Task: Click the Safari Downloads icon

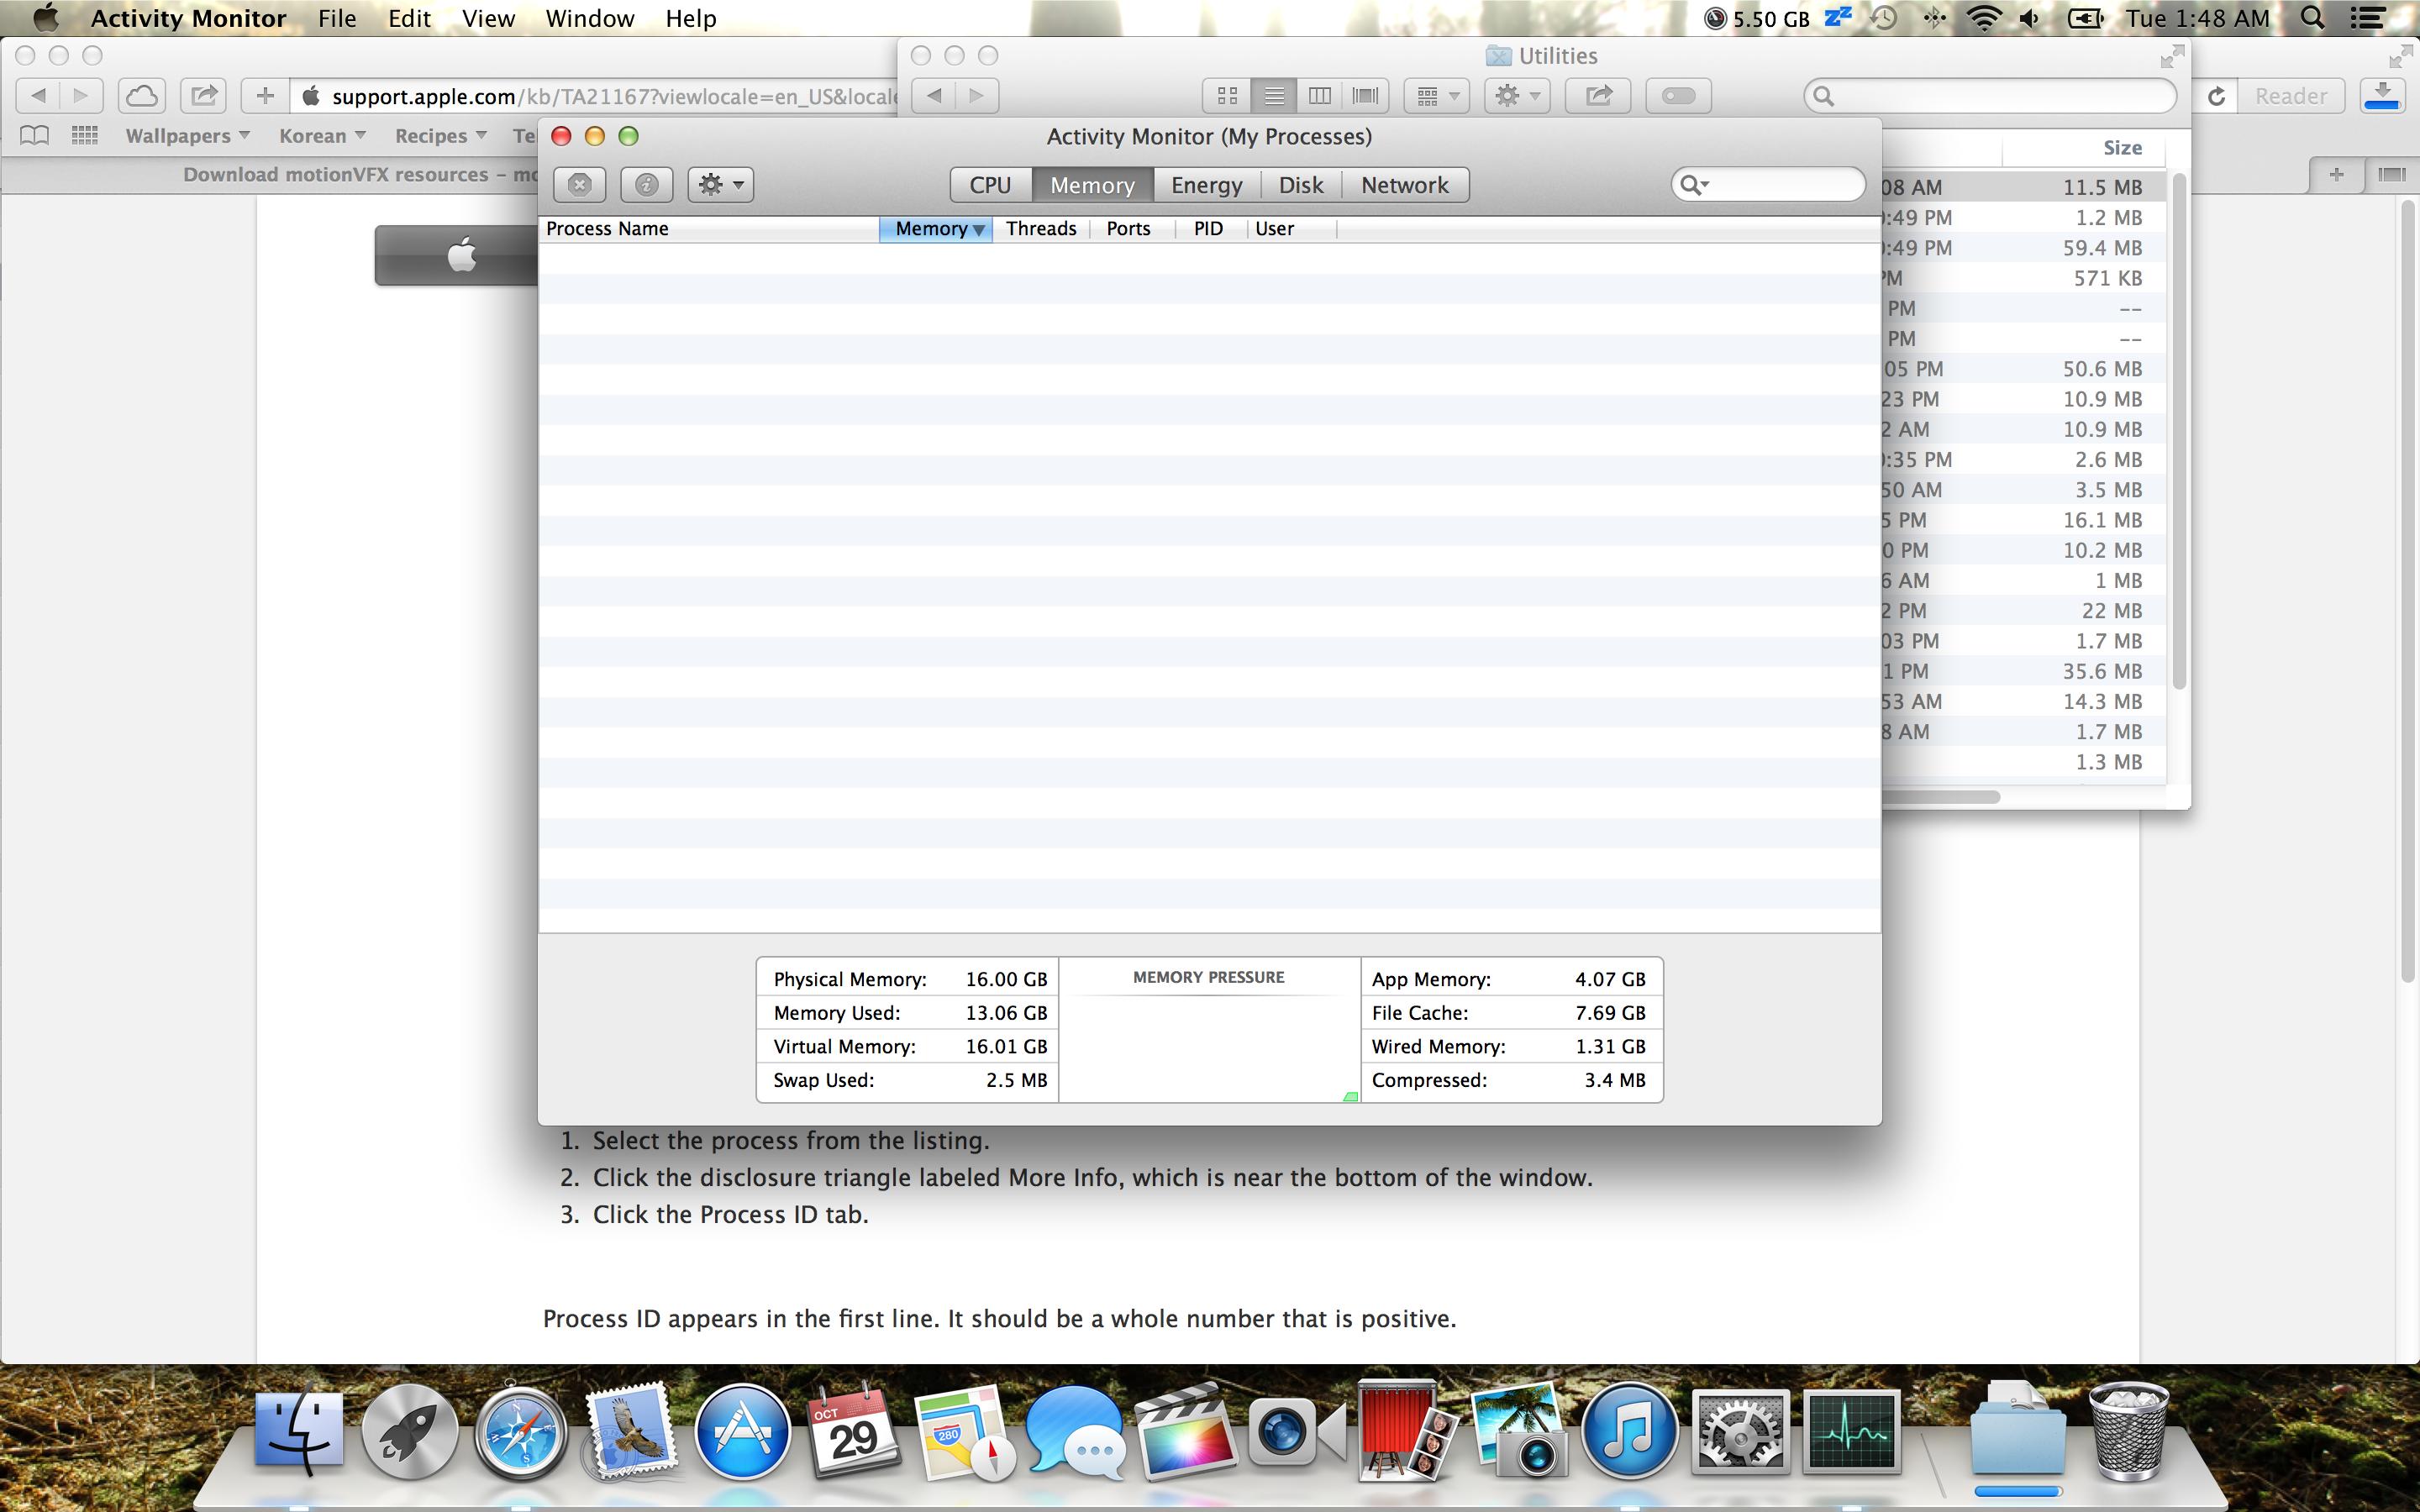Action: tap(2383, 96)
